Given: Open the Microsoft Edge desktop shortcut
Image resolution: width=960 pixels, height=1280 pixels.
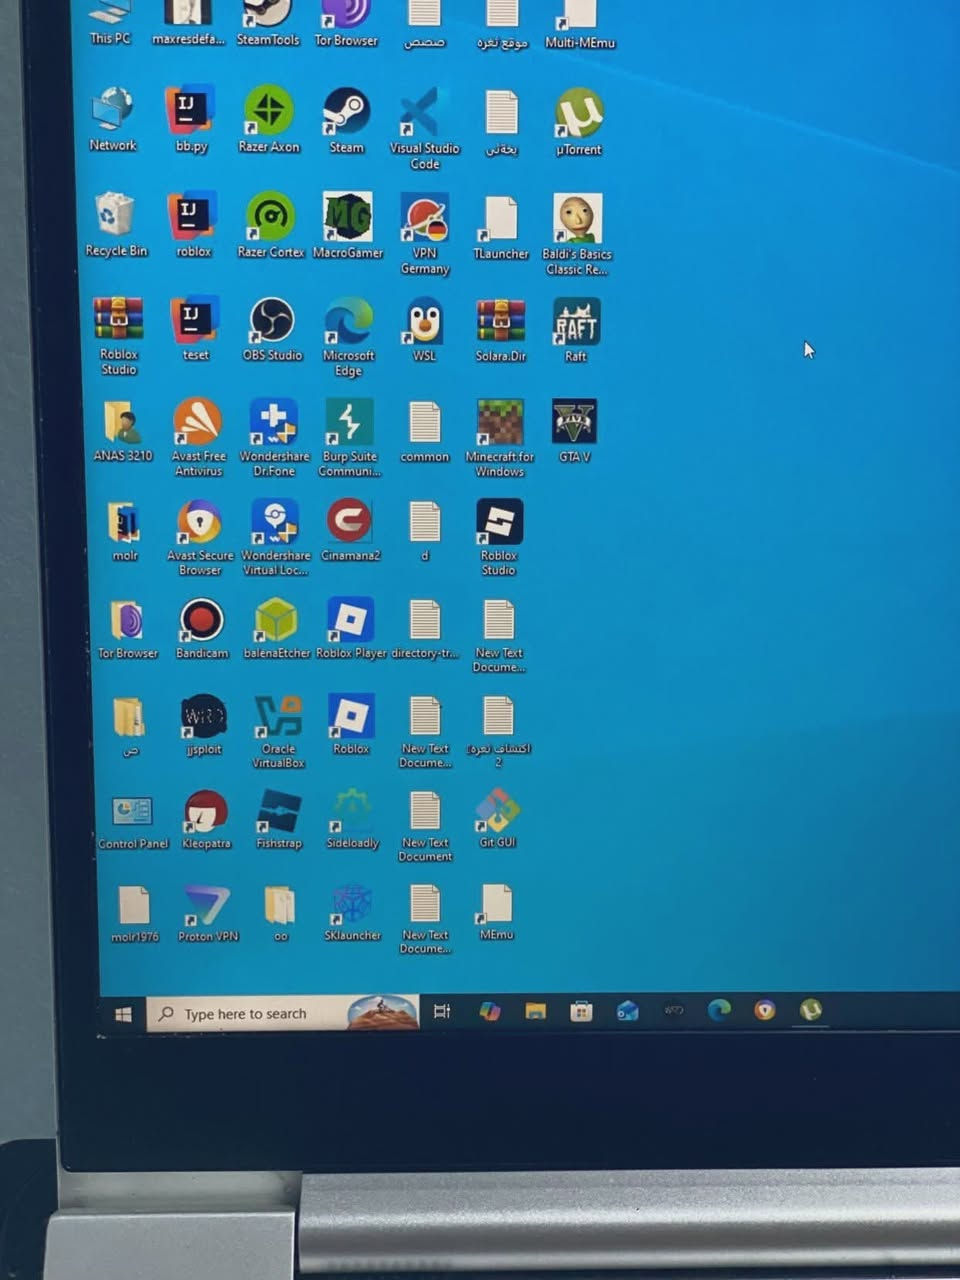Looking at the screenshot, I should [348, 321].
